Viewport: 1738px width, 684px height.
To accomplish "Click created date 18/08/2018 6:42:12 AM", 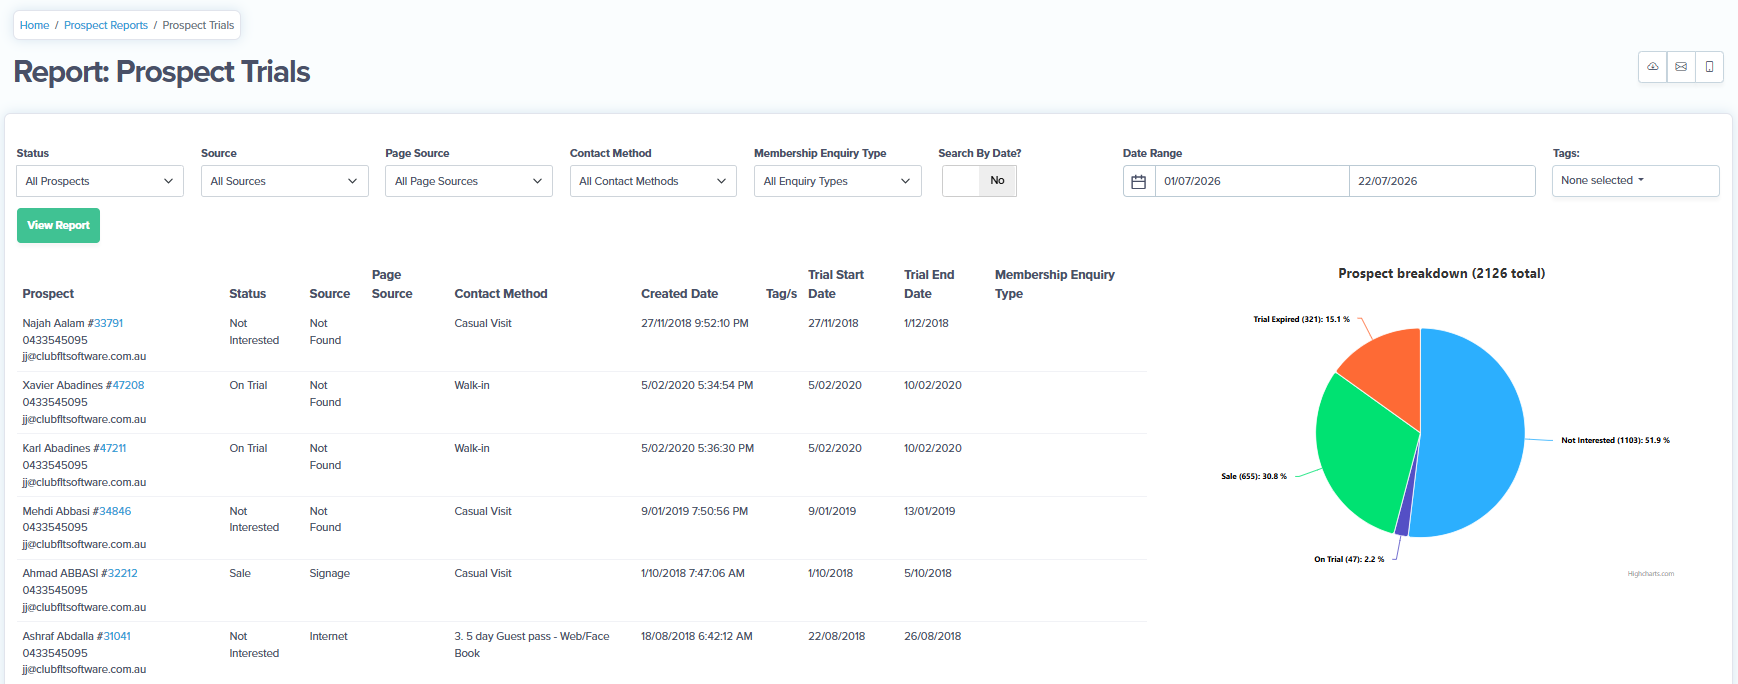I will pos(697,636).
